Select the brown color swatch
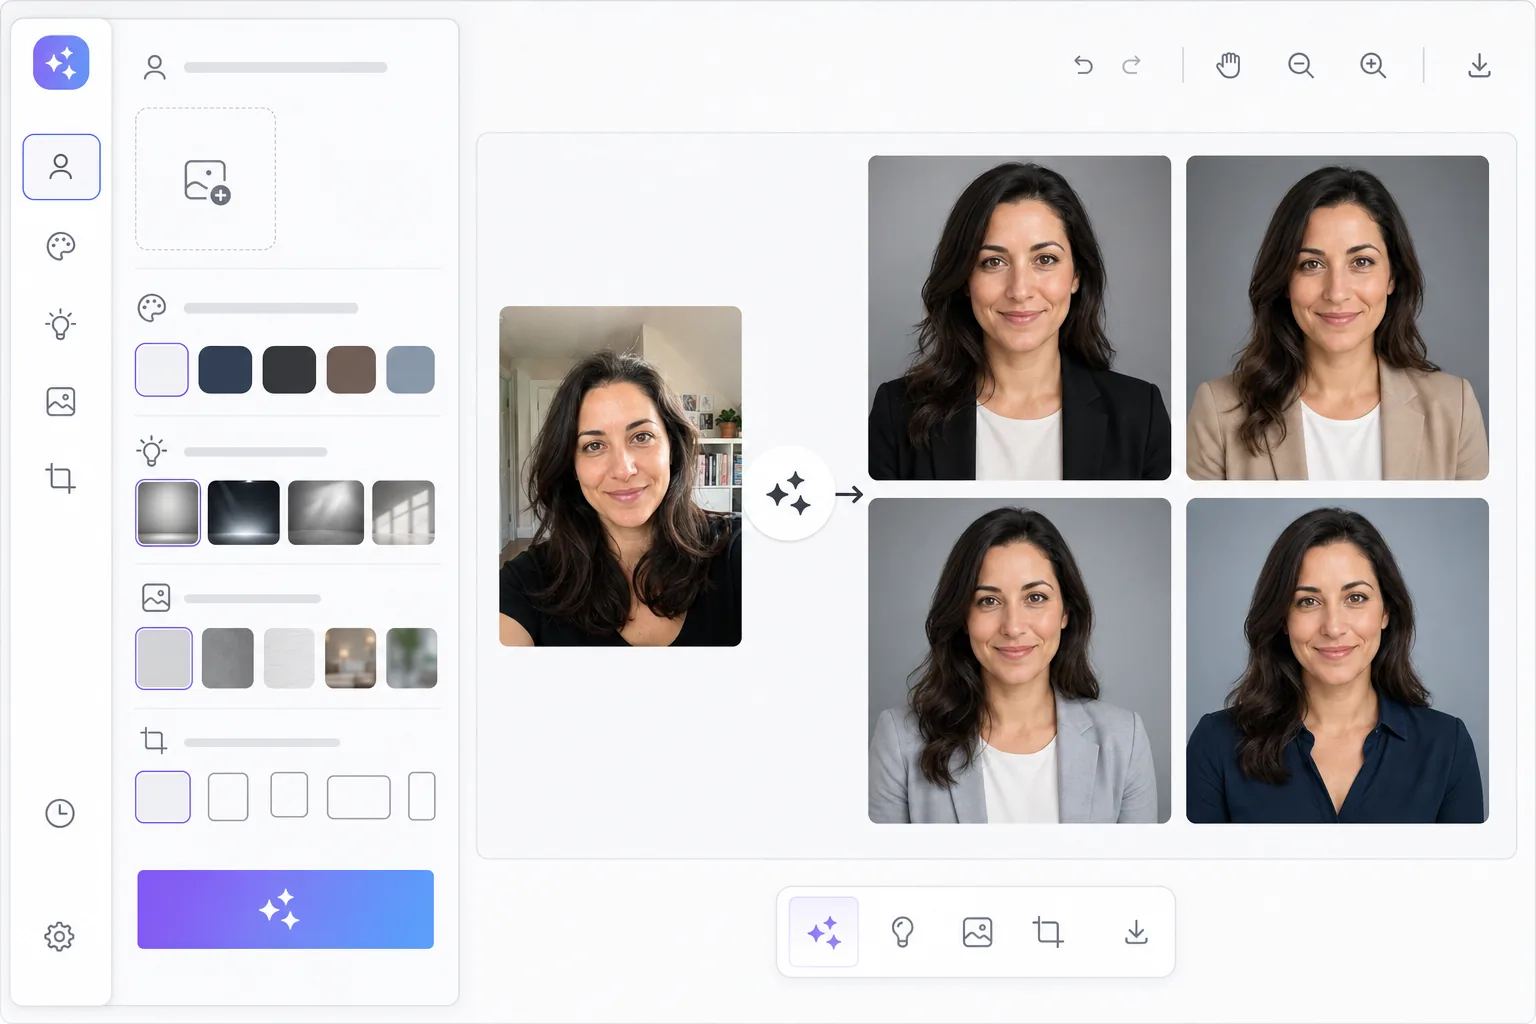The height and width of the screenshot is (1024, 1536). tap(351, 370)
